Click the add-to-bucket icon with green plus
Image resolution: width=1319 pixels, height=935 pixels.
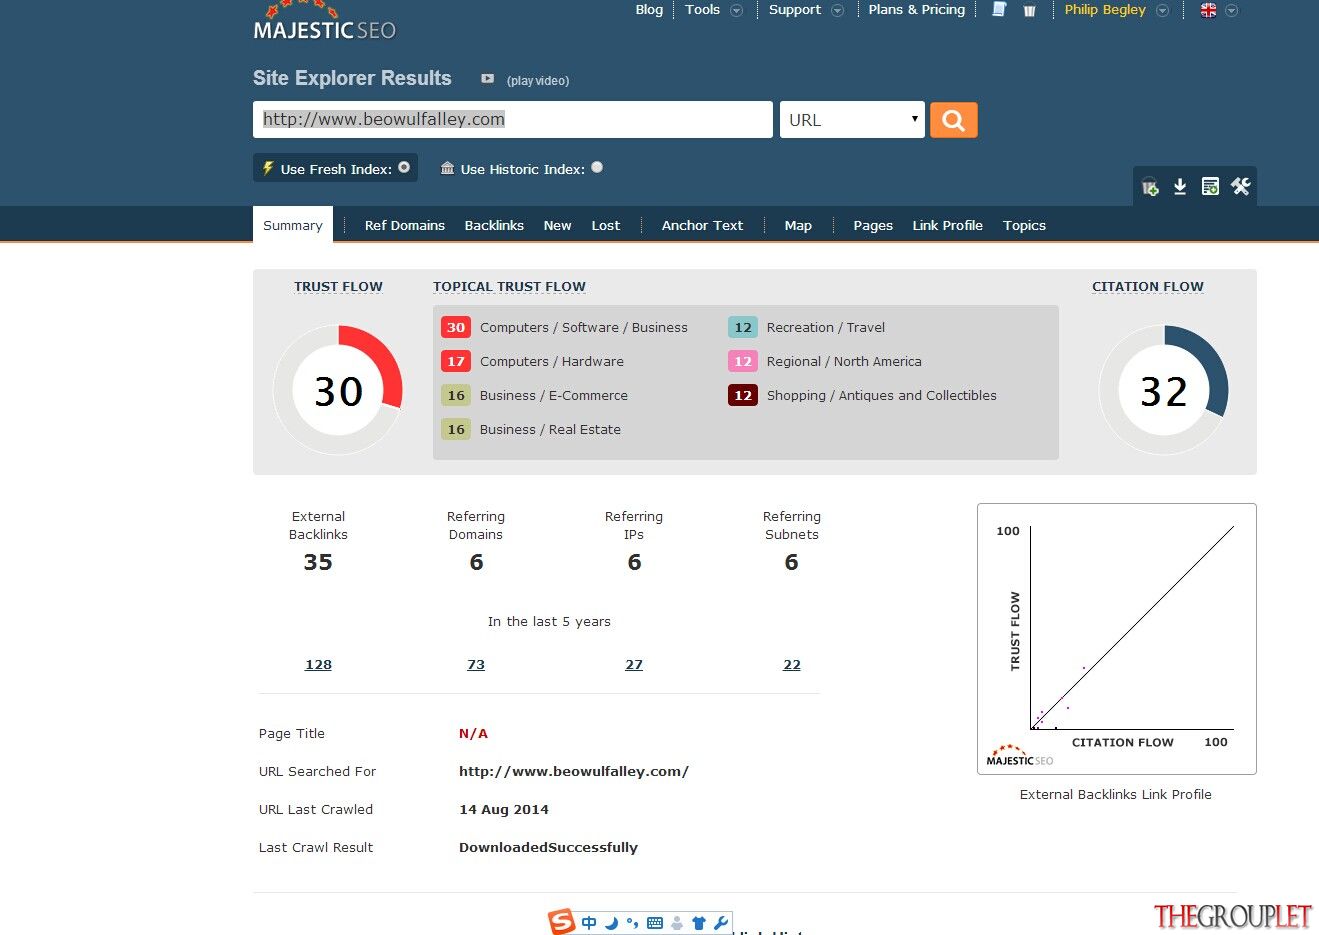click(1150, 187)
